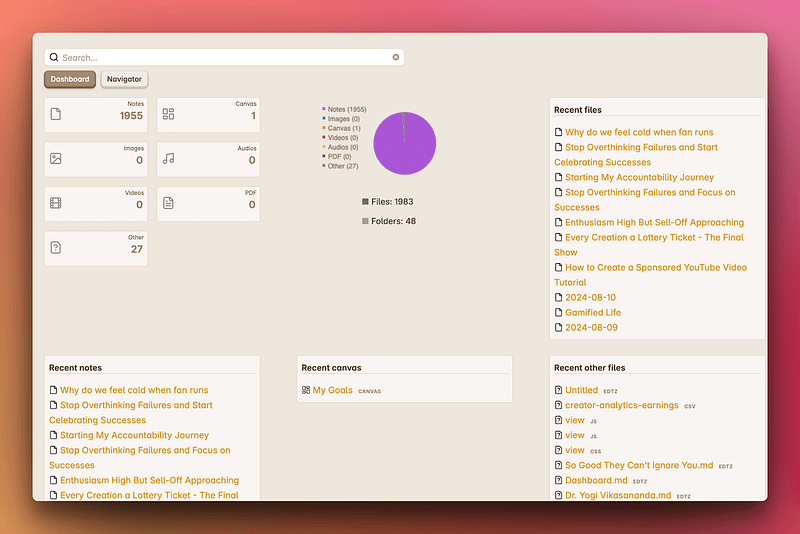Open the Untitled EDTZ file

pyautogui.click(x=582, y=390)
